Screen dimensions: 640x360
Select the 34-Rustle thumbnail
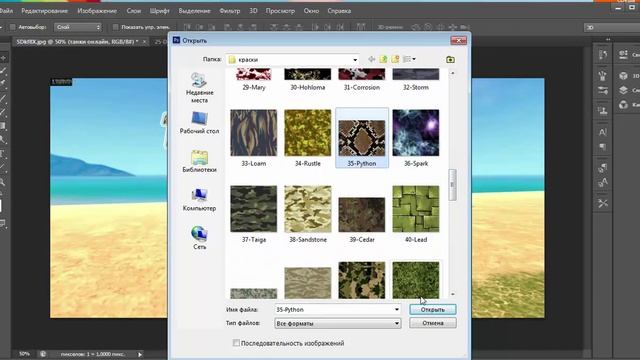(x=308, y=133)
